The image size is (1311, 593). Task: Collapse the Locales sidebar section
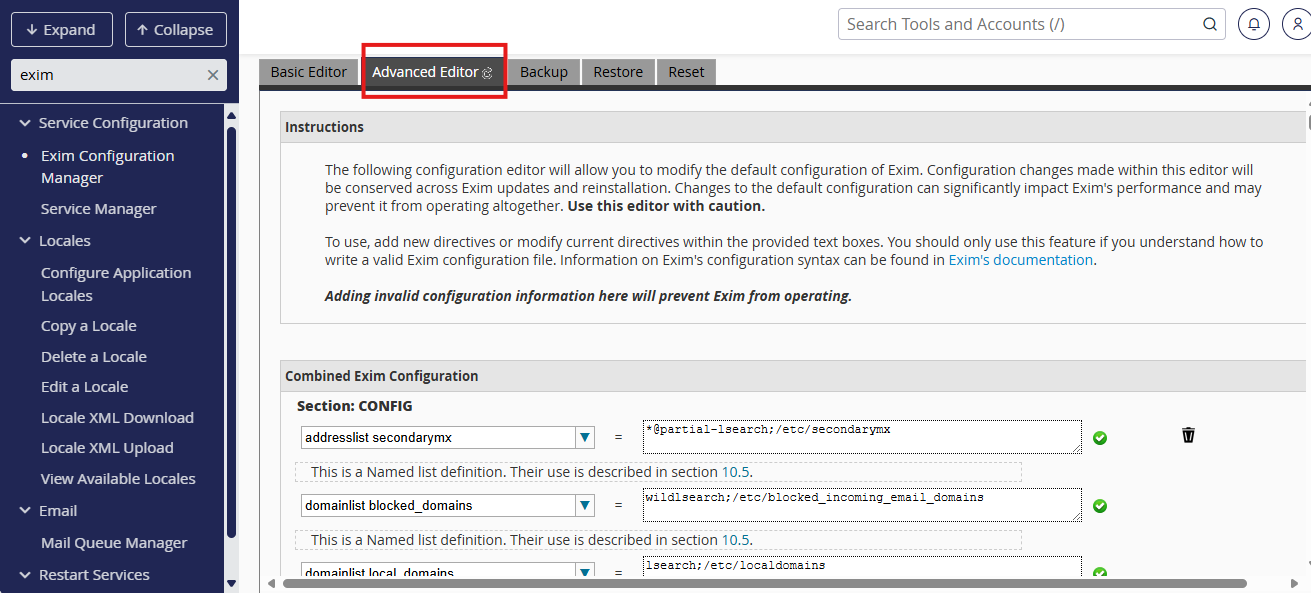coord(25,241)
